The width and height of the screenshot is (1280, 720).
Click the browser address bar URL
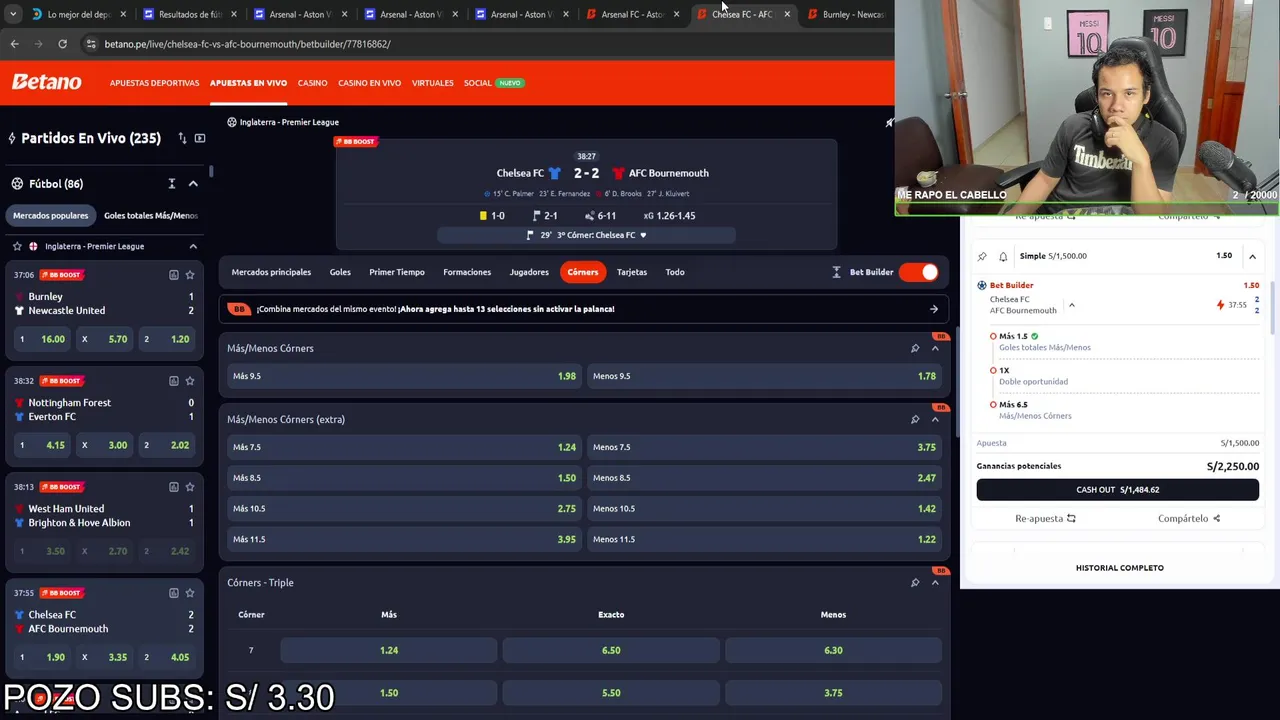point(247,44)
